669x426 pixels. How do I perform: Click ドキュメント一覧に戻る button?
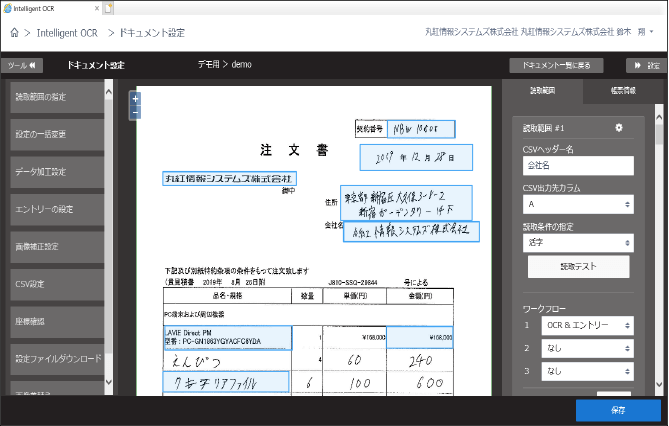(562, 66)
